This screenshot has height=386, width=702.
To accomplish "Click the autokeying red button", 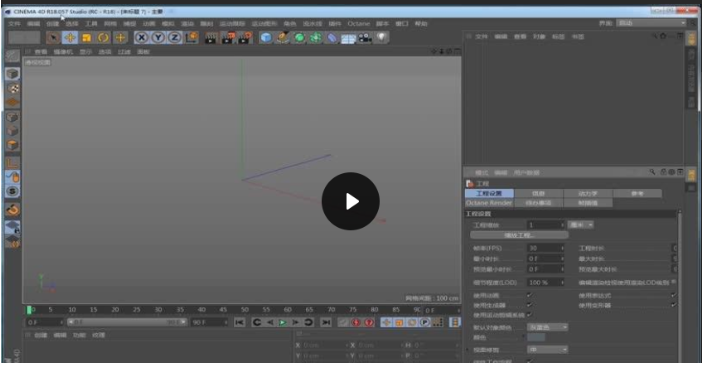I will (369, 322).
